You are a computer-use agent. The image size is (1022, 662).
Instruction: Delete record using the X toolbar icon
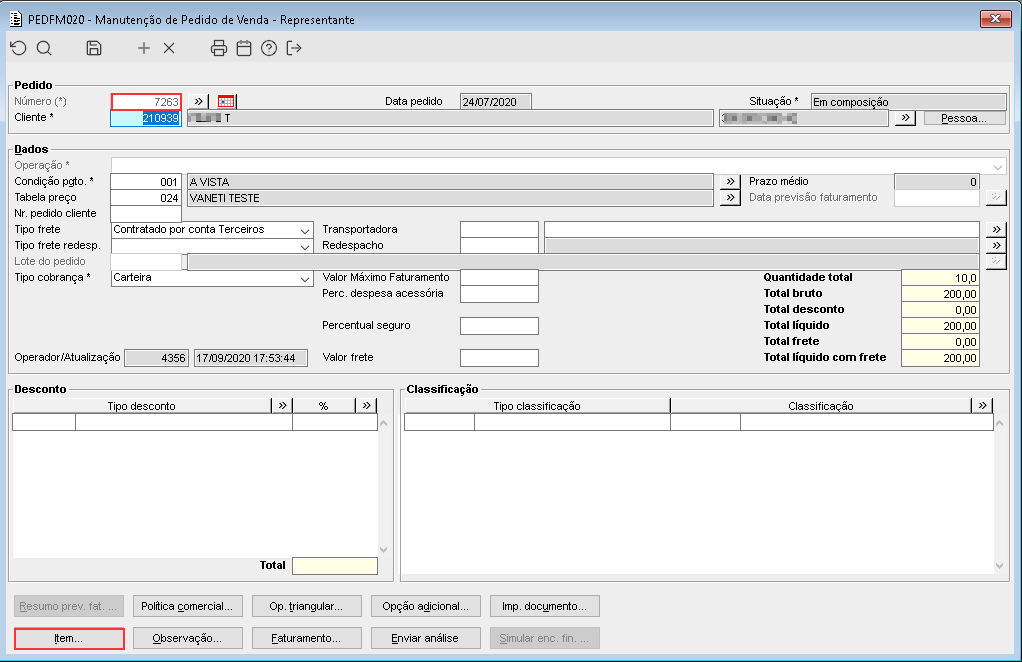click(x=169, y=48)
